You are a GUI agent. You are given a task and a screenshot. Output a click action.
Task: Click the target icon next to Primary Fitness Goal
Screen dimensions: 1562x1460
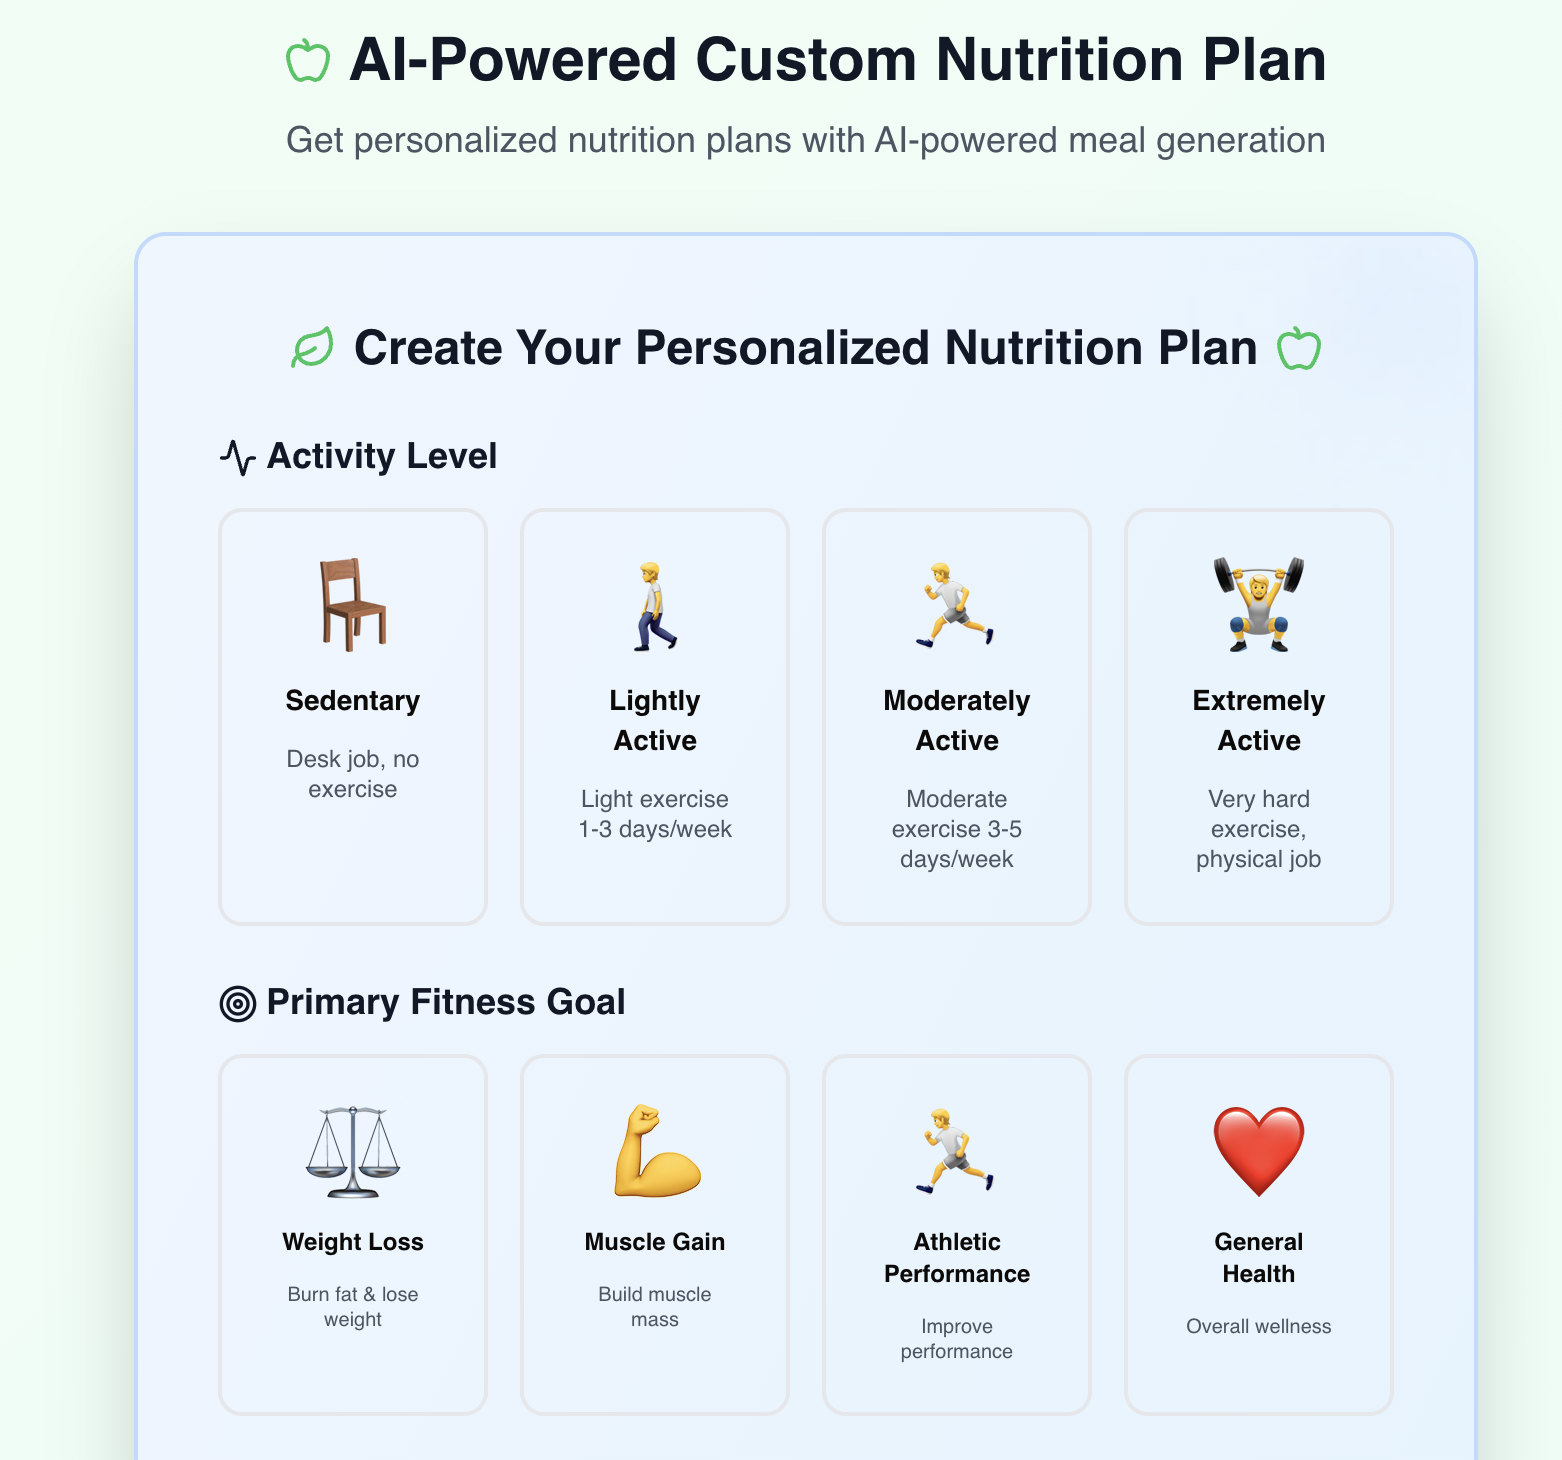pos(237,1001)
